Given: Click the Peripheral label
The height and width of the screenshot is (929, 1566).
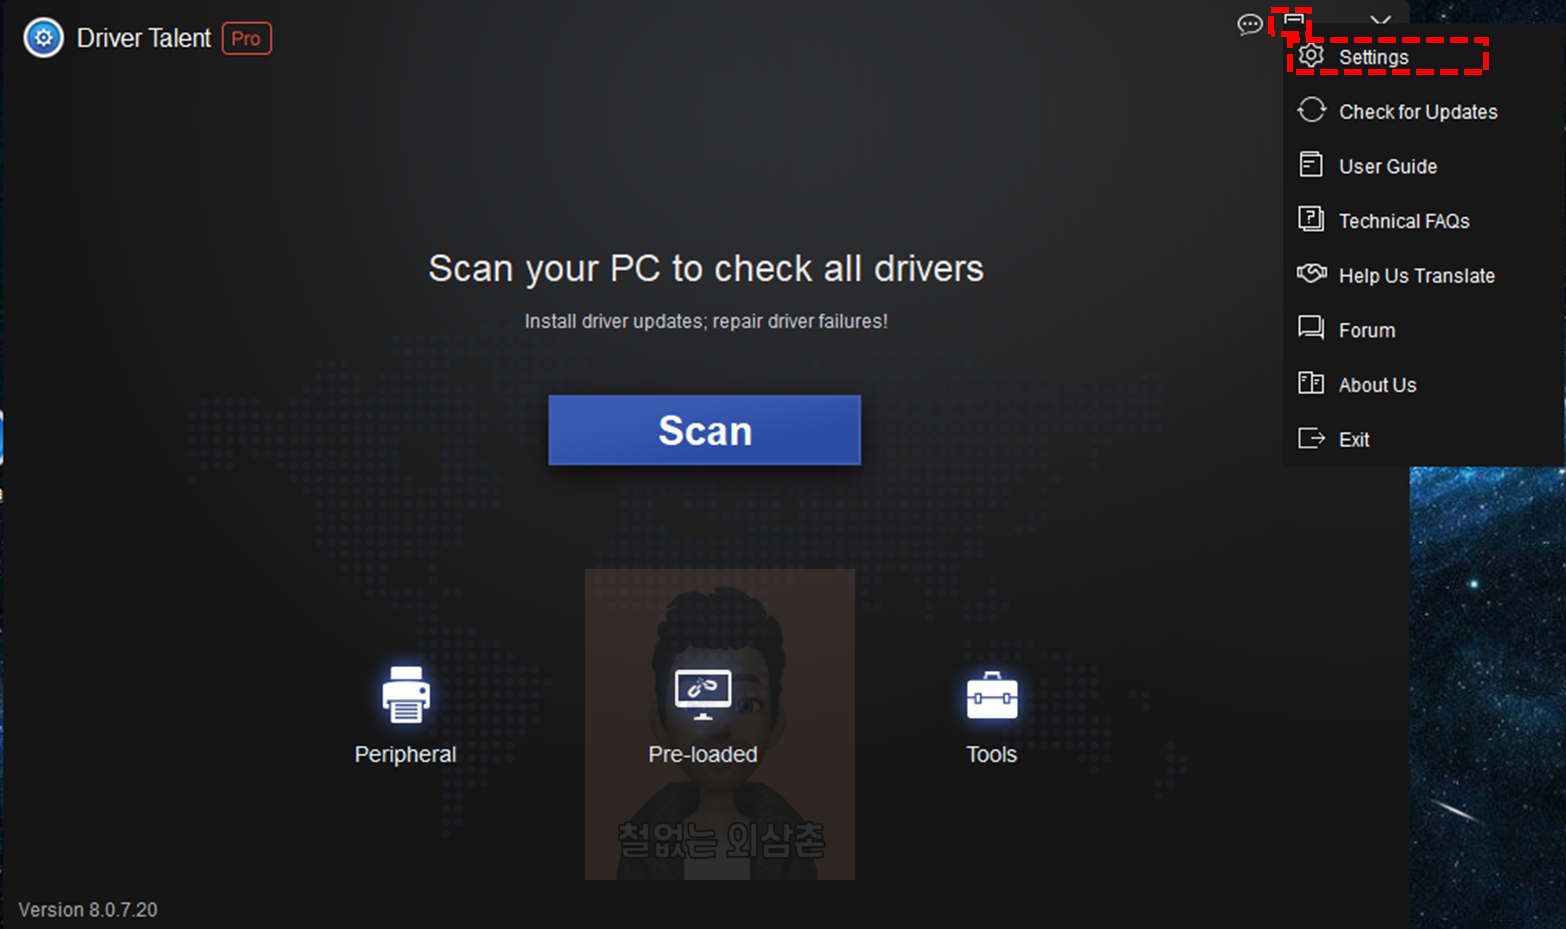Looking at the screenshot, I should coord(405,754).
